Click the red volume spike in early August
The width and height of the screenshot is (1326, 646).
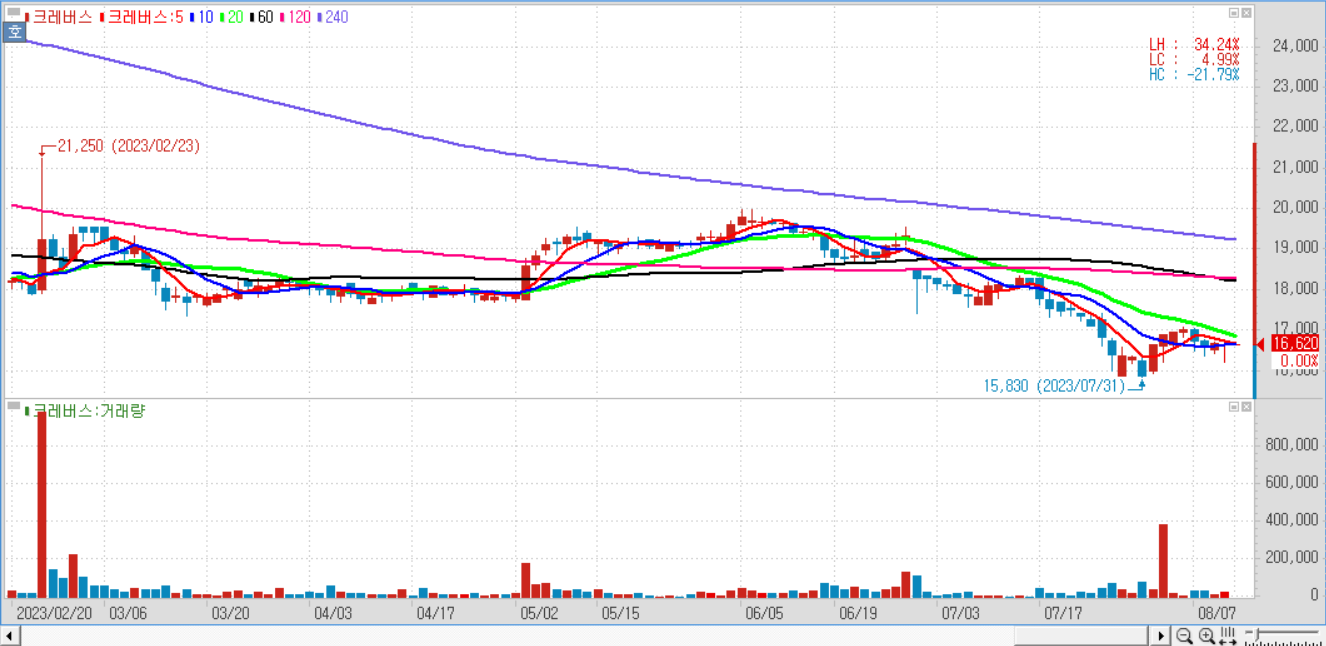tap(1164, 561)
